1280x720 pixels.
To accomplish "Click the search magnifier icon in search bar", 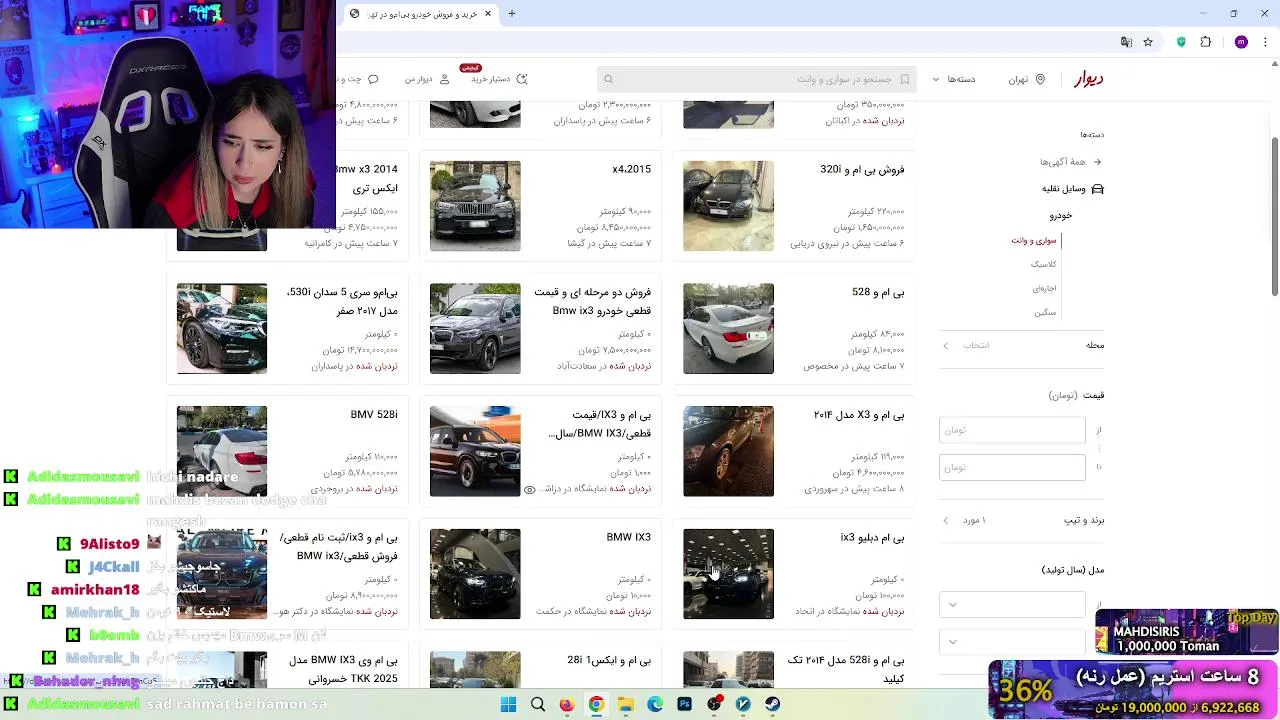I will (608, 79).
